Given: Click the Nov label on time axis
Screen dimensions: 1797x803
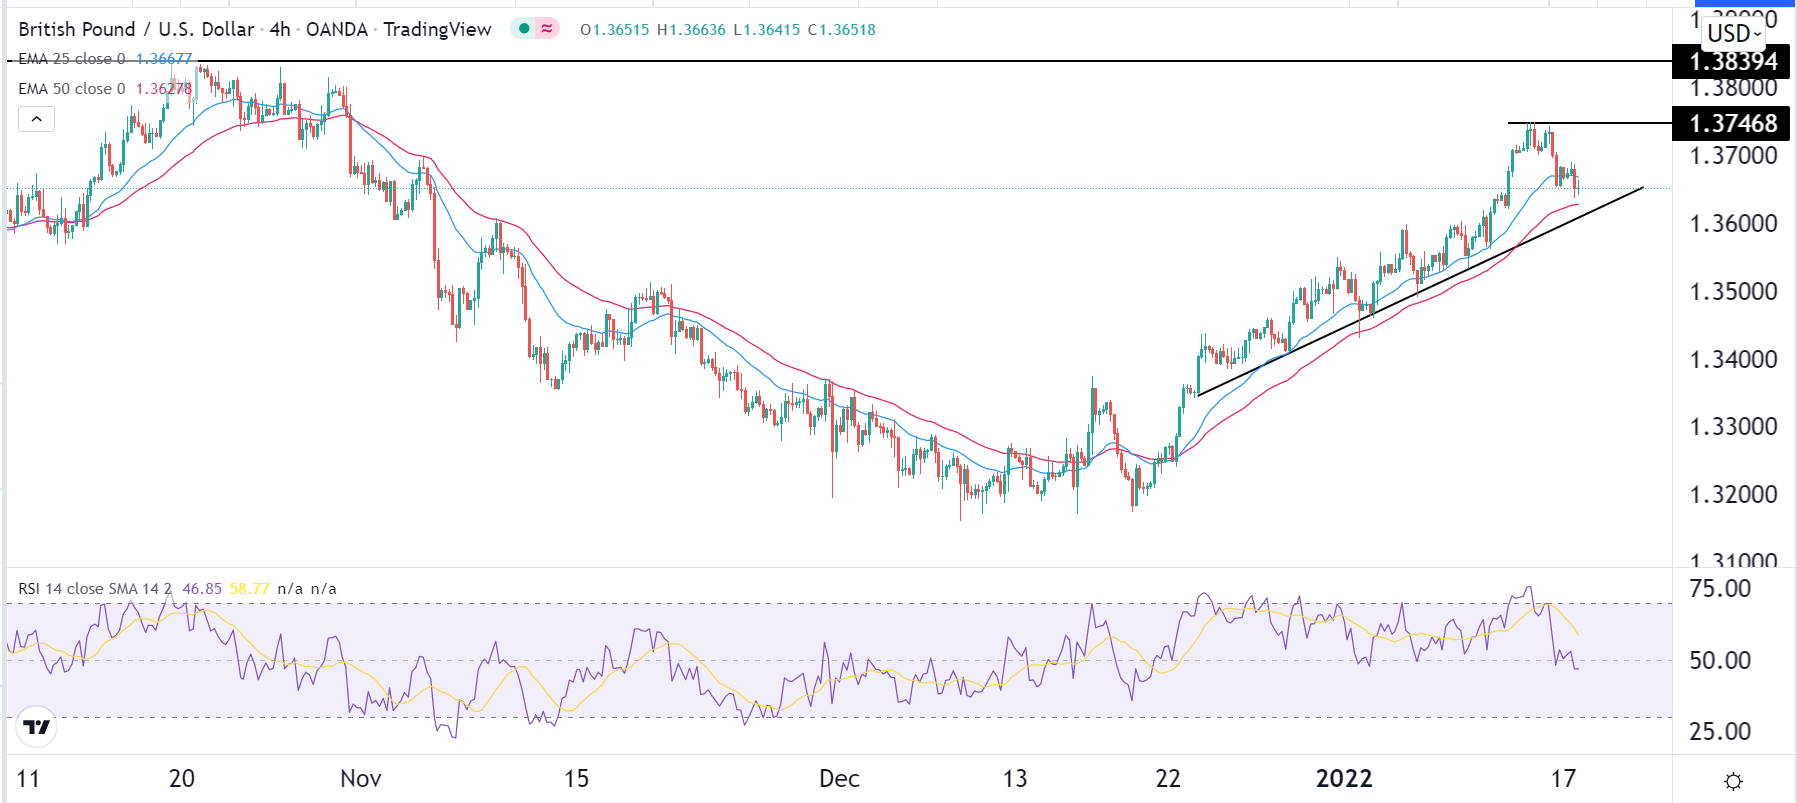Looking at the screenshot, I should point(361,779).
